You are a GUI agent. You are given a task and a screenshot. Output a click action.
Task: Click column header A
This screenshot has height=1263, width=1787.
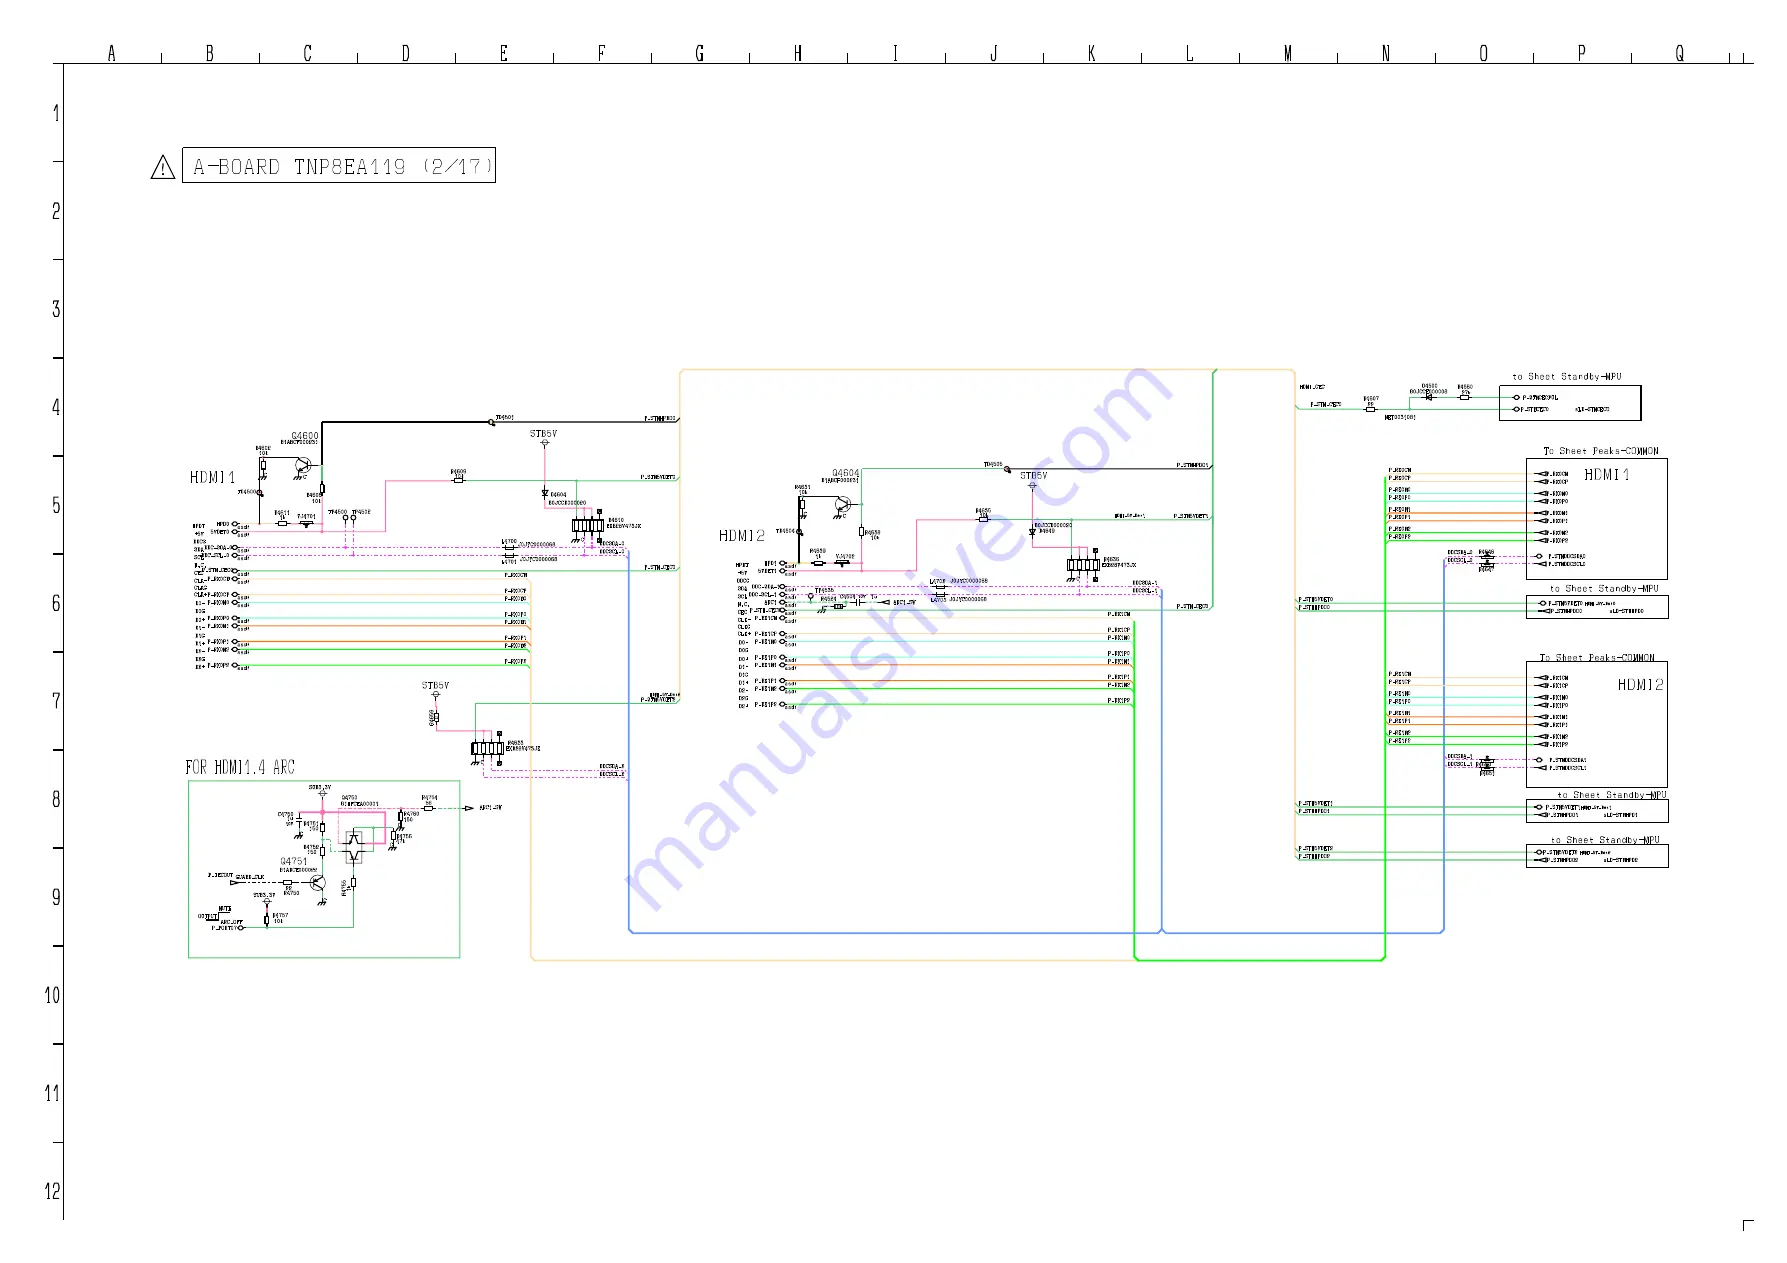[x=112, y=53]
